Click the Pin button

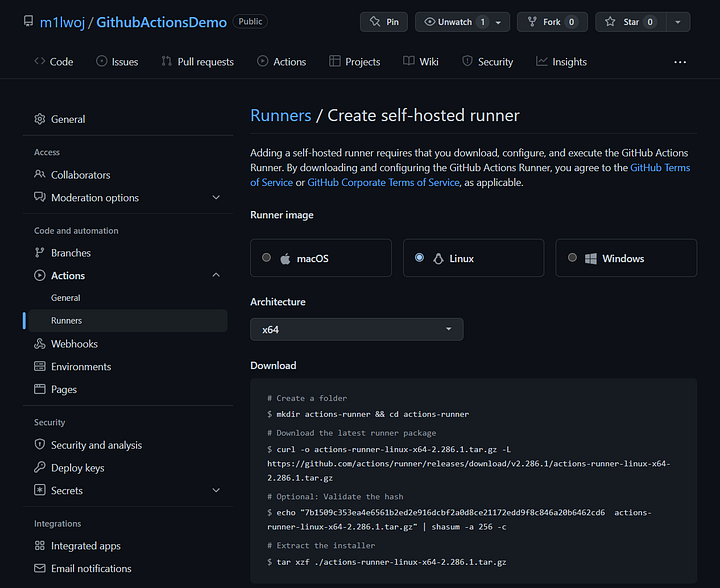pyautogui.click(x=384, y=22)
